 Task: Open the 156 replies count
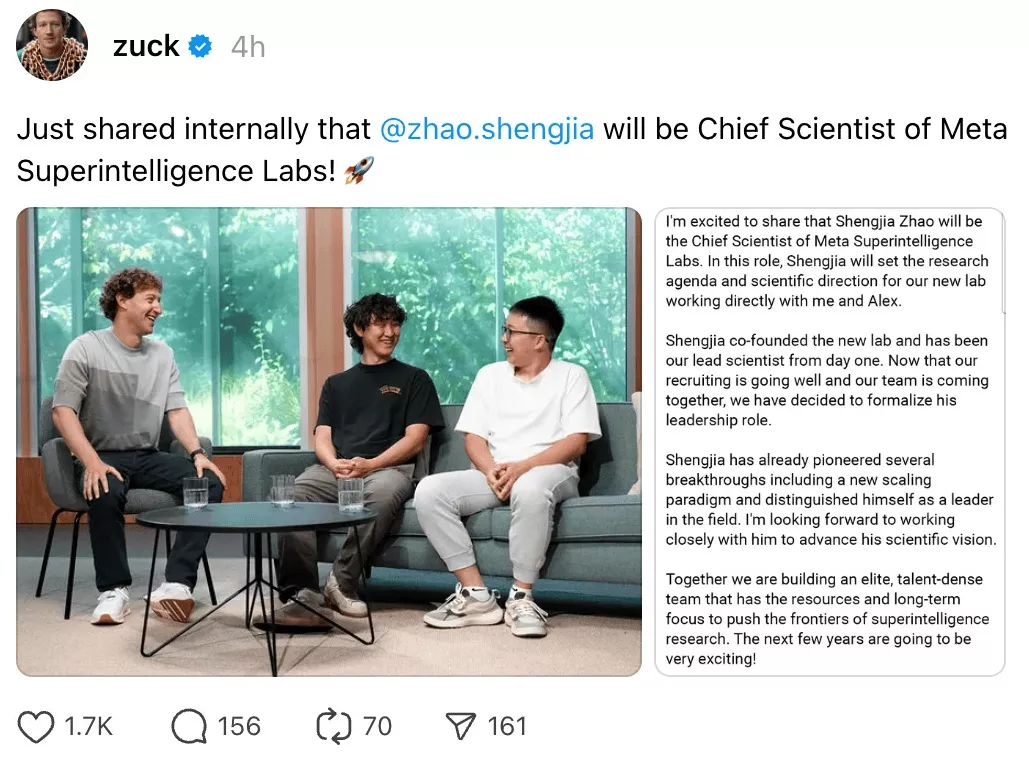(x=237, y=726)
